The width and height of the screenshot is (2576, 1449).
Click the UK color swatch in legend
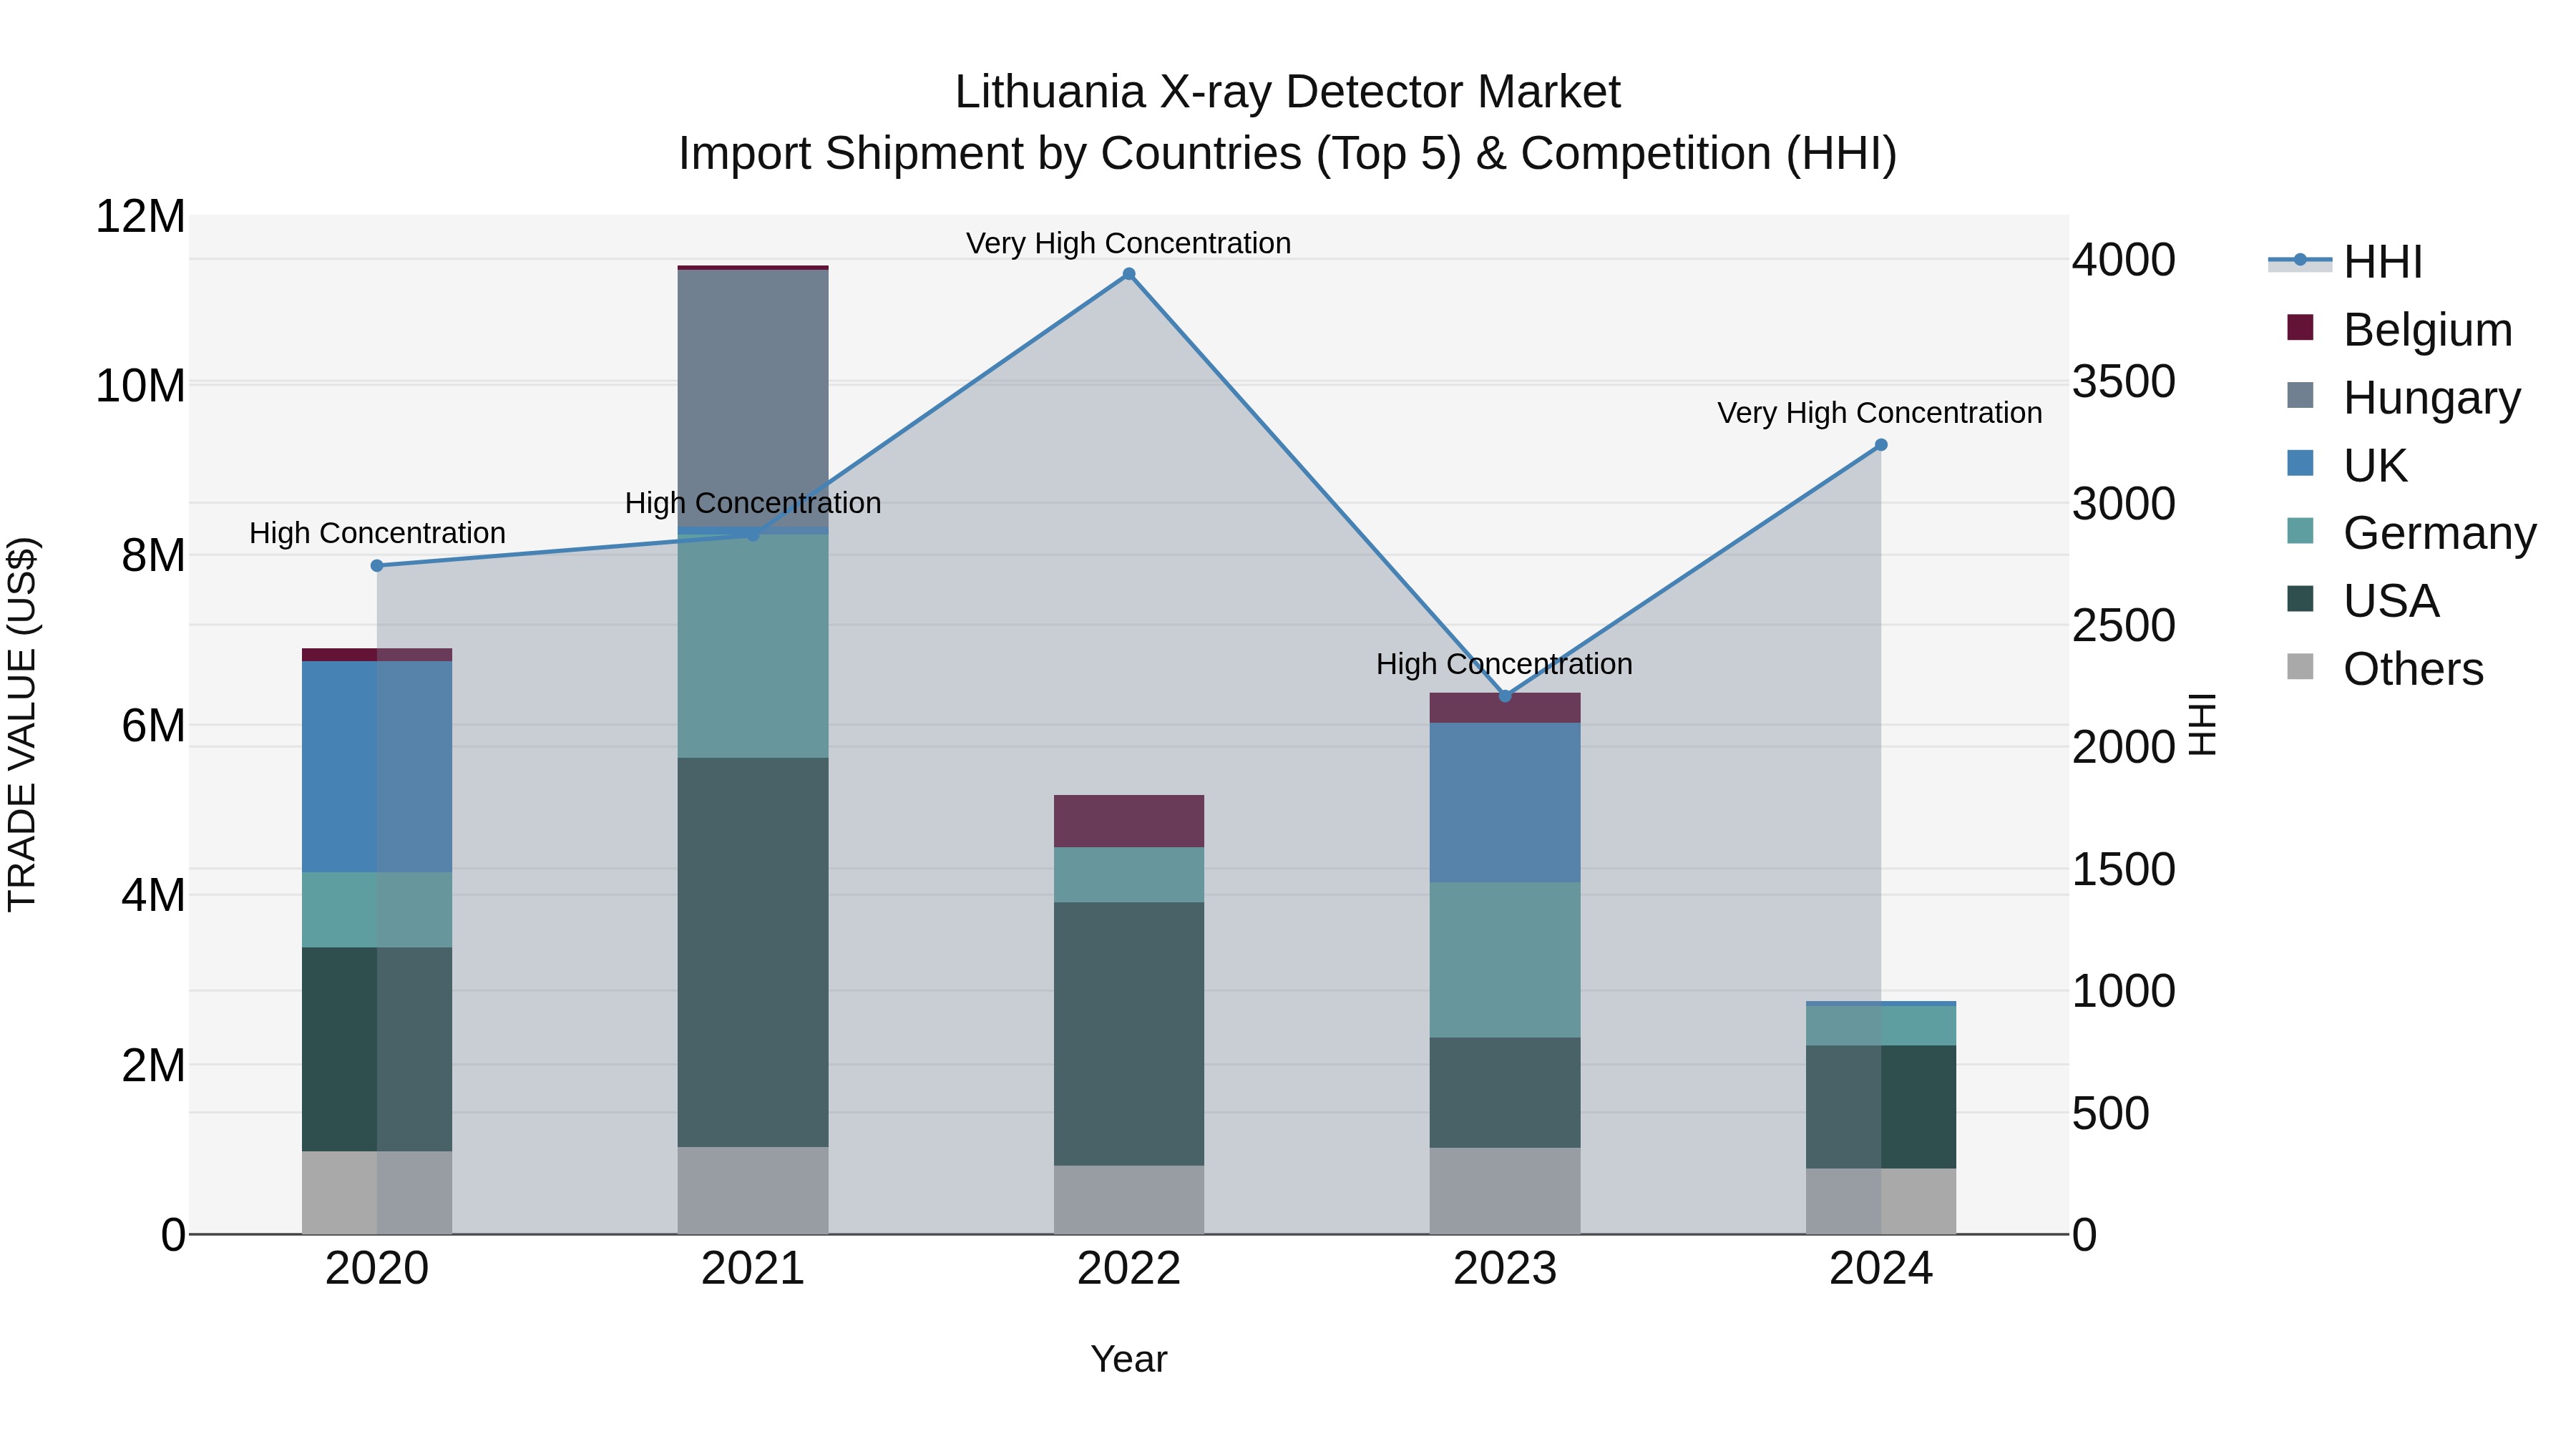[2300, 463]
